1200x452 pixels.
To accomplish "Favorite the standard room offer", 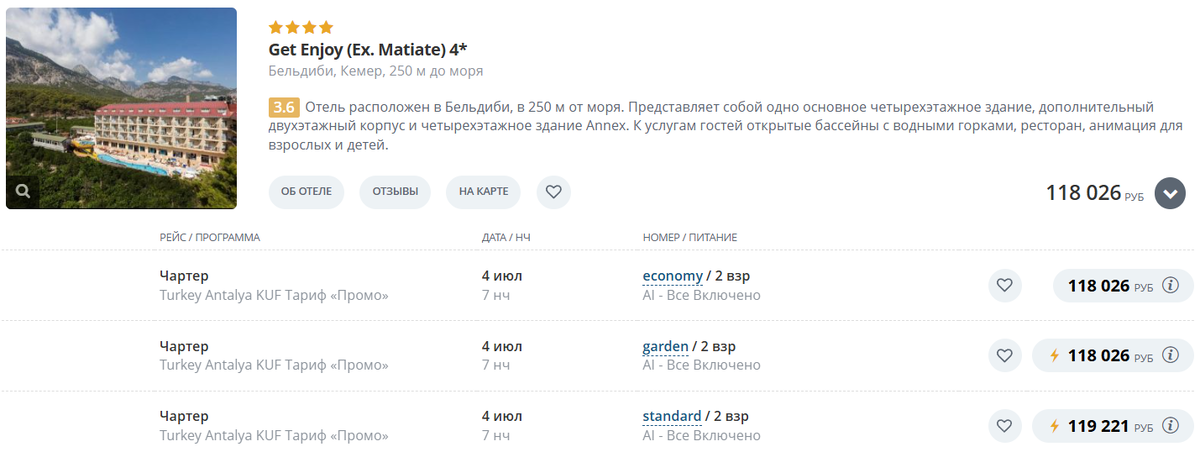I will click(1005, 426).
